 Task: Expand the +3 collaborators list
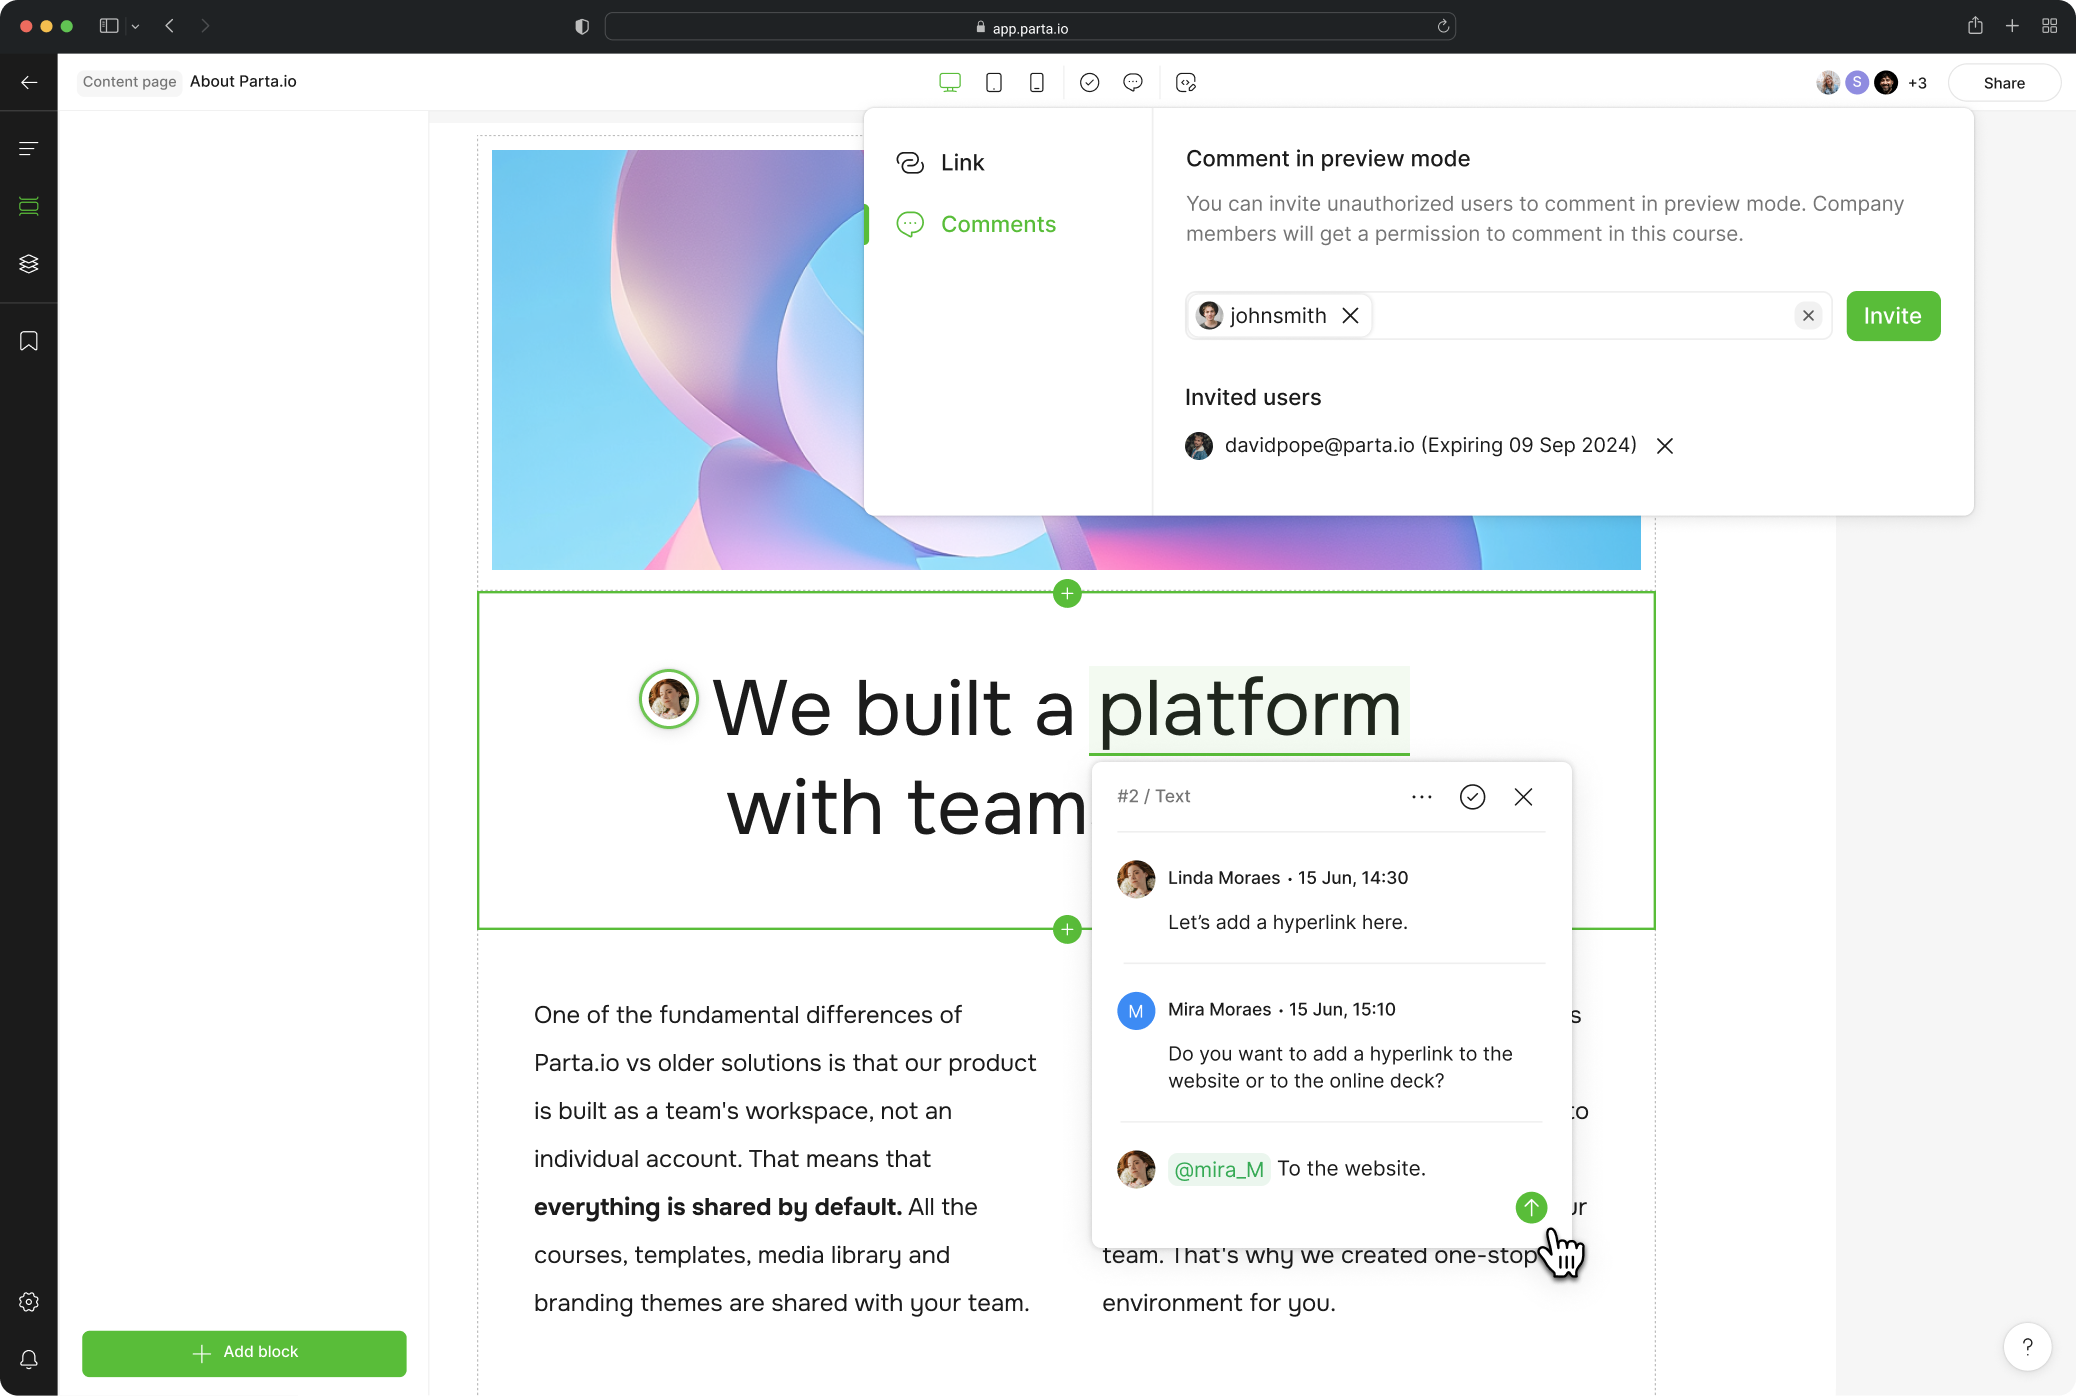[x=1917, y=83]
